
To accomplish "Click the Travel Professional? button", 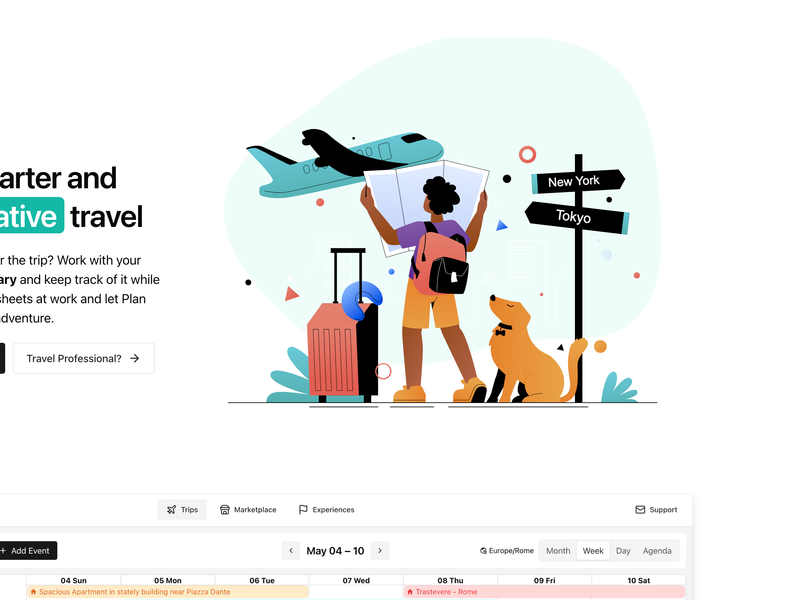I will 84,359.
